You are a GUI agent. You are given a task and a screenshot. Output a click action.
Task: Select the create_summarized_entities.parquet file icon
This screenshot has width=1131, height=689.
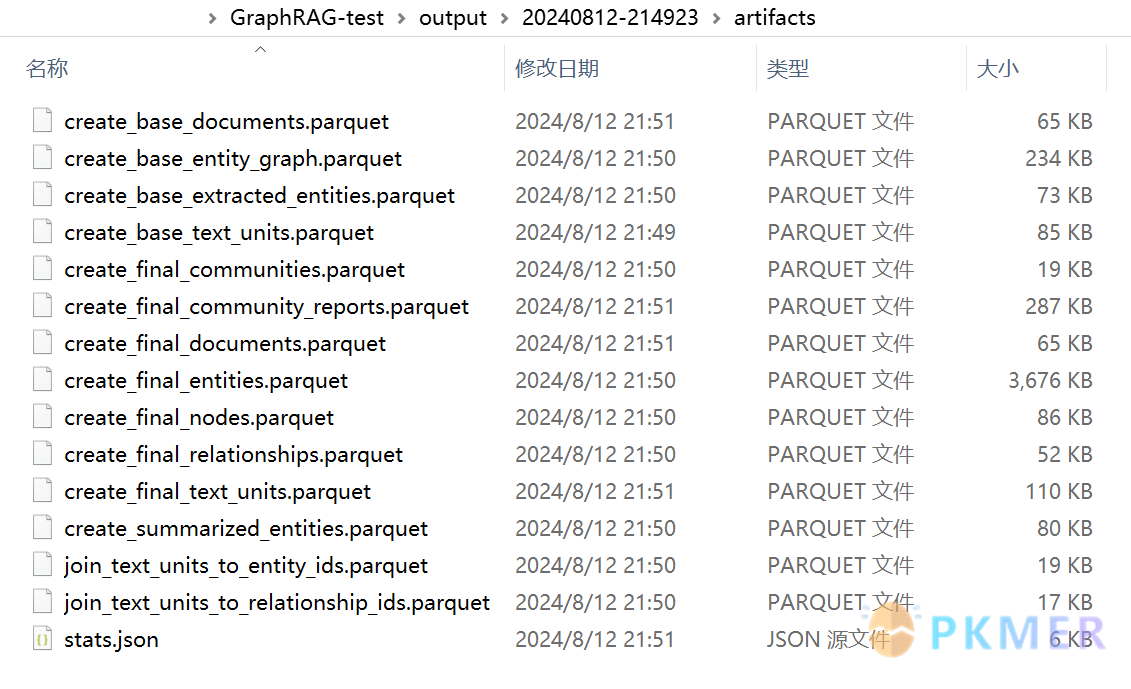pos(43,527)
